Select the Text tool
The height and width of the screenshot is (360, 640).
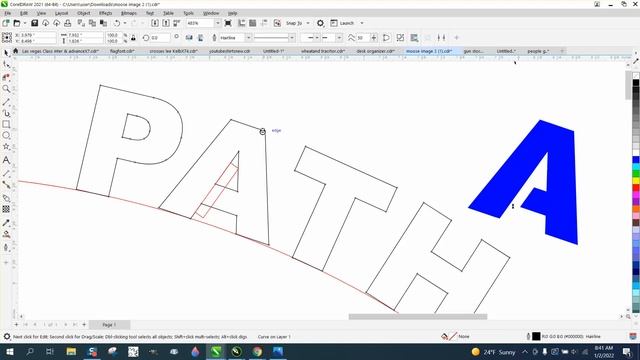pyautogui.click(x=6, y=160)
